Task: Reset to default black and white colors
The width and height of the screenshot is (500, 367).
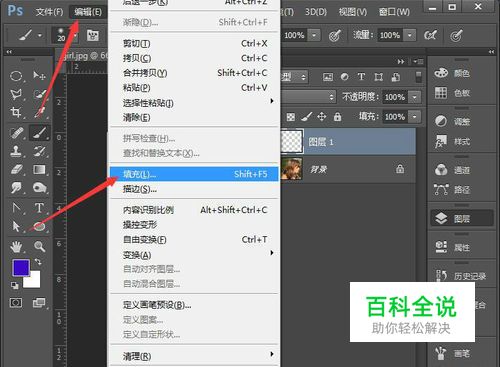Action: 15,285
